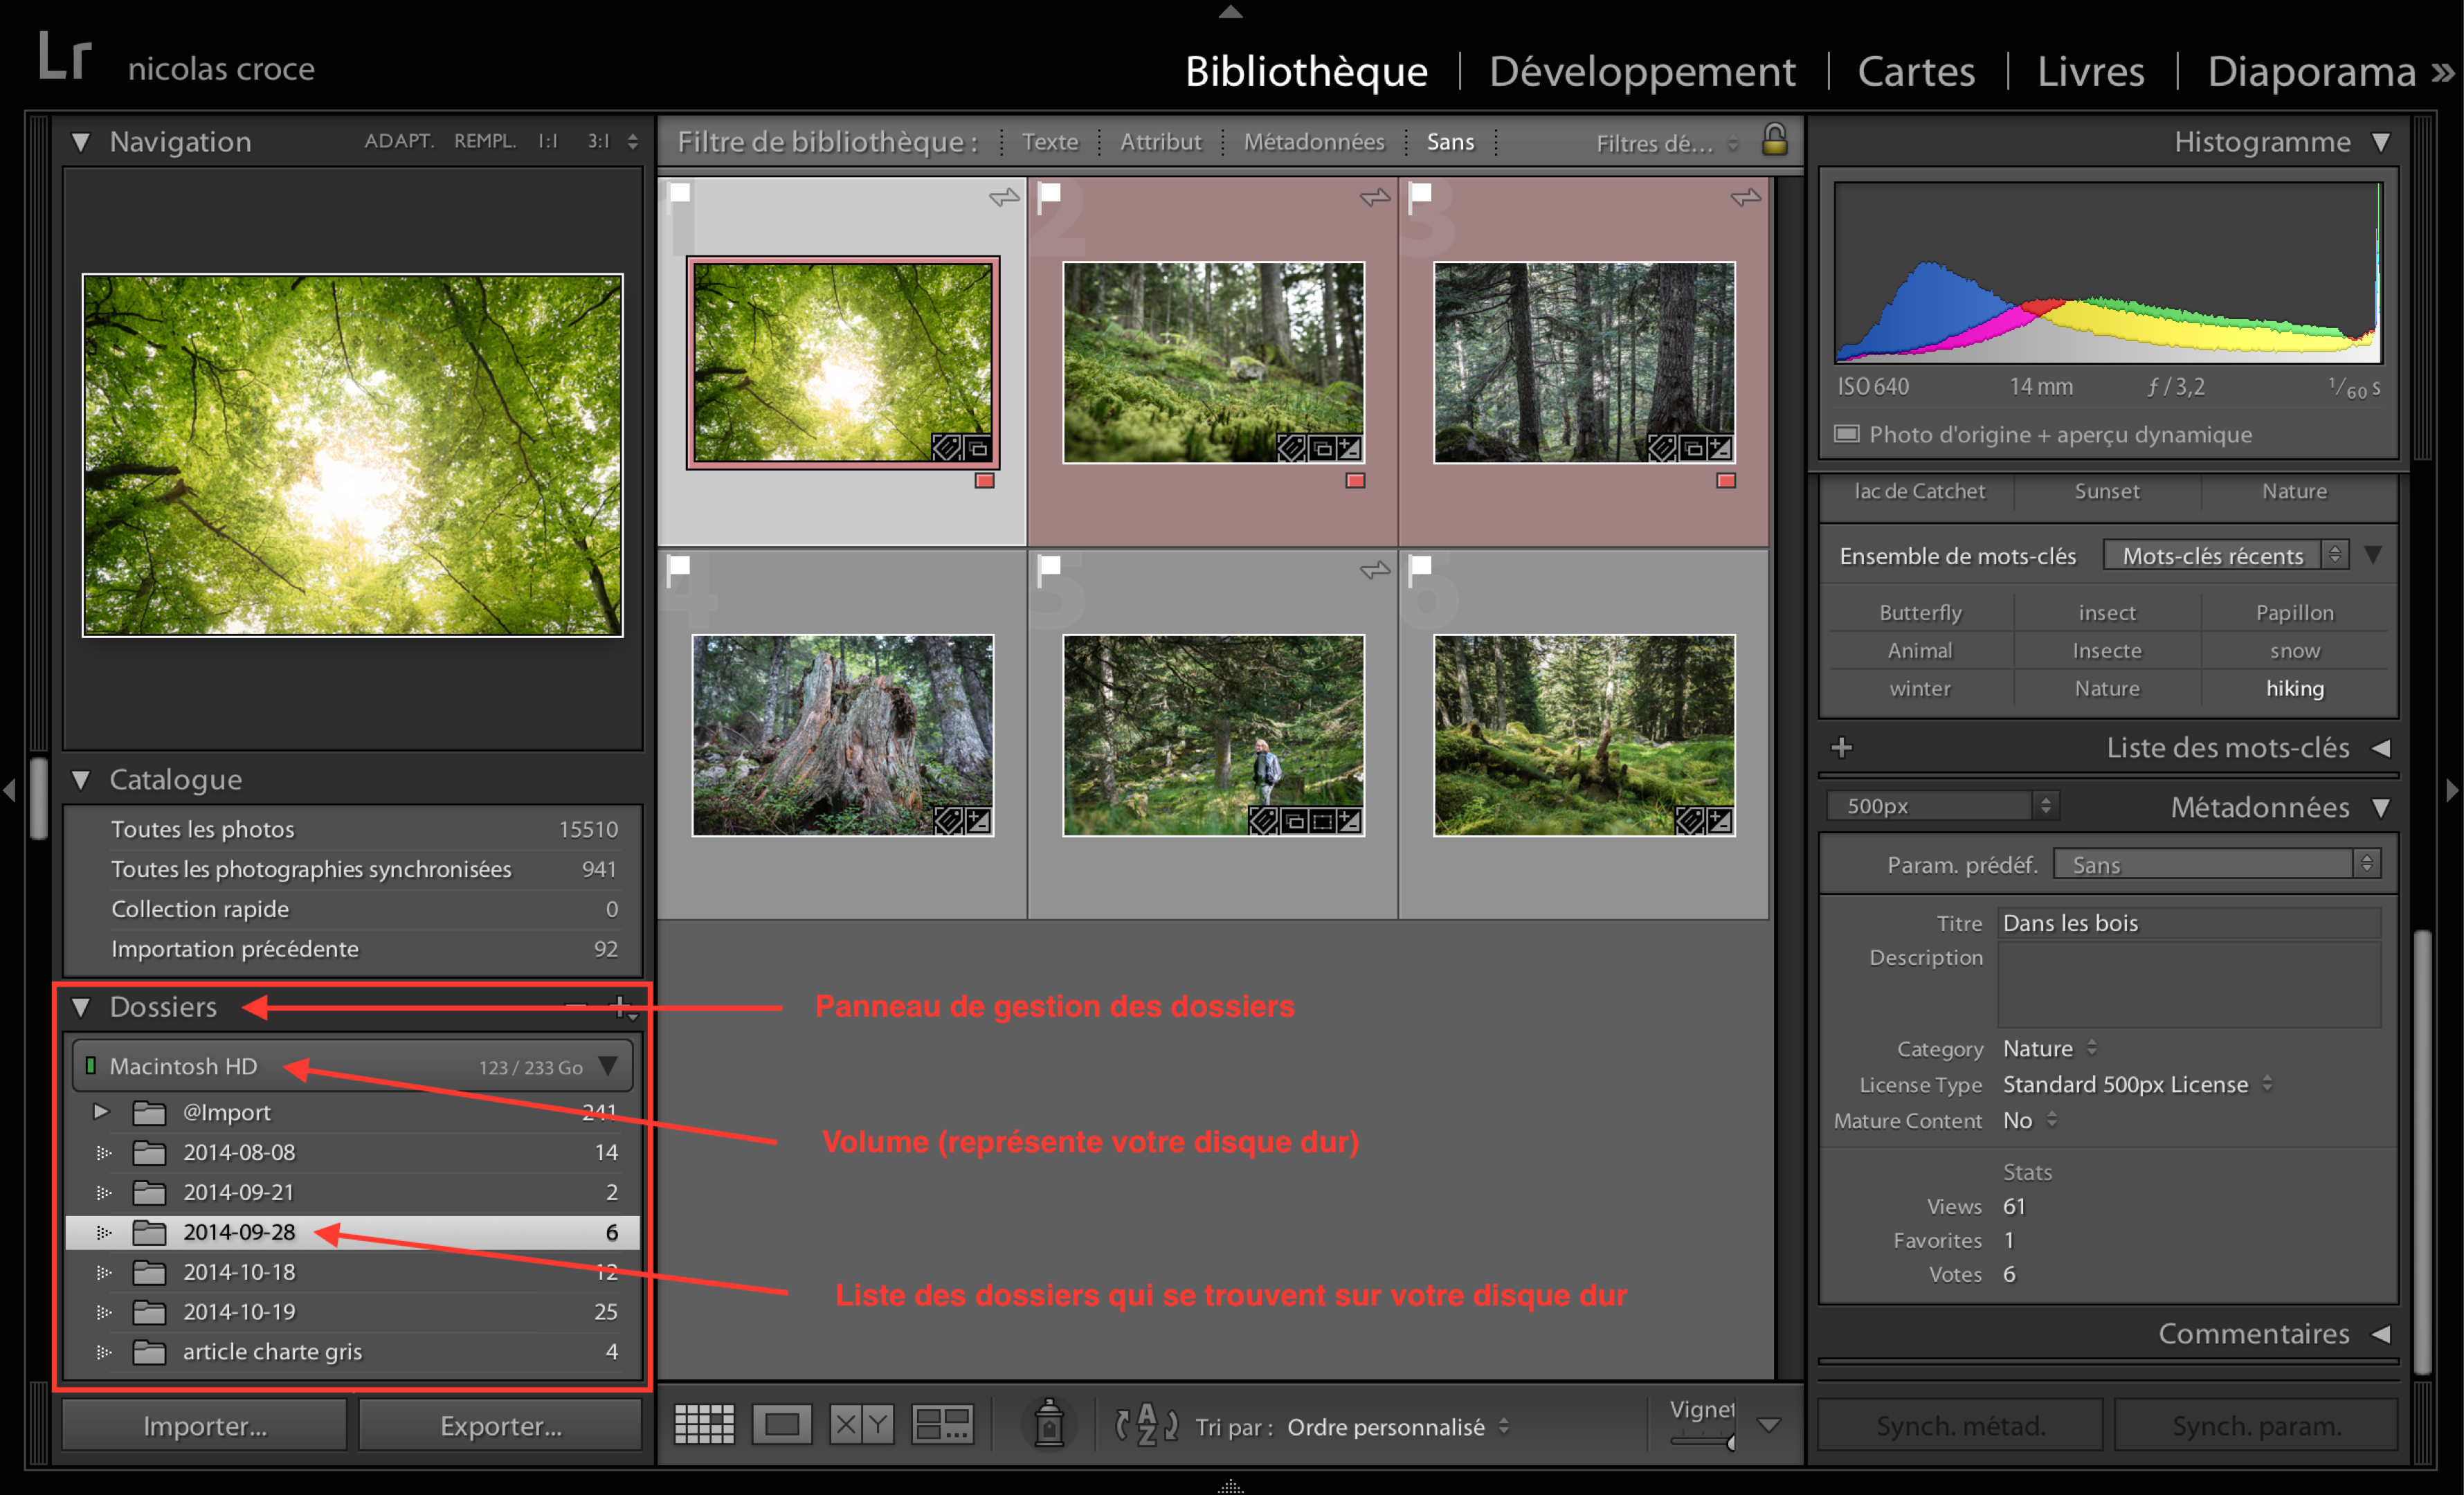Switch to loupe view icon
Viewport: 2464px width, 1495px height.
pos(782,1424)
